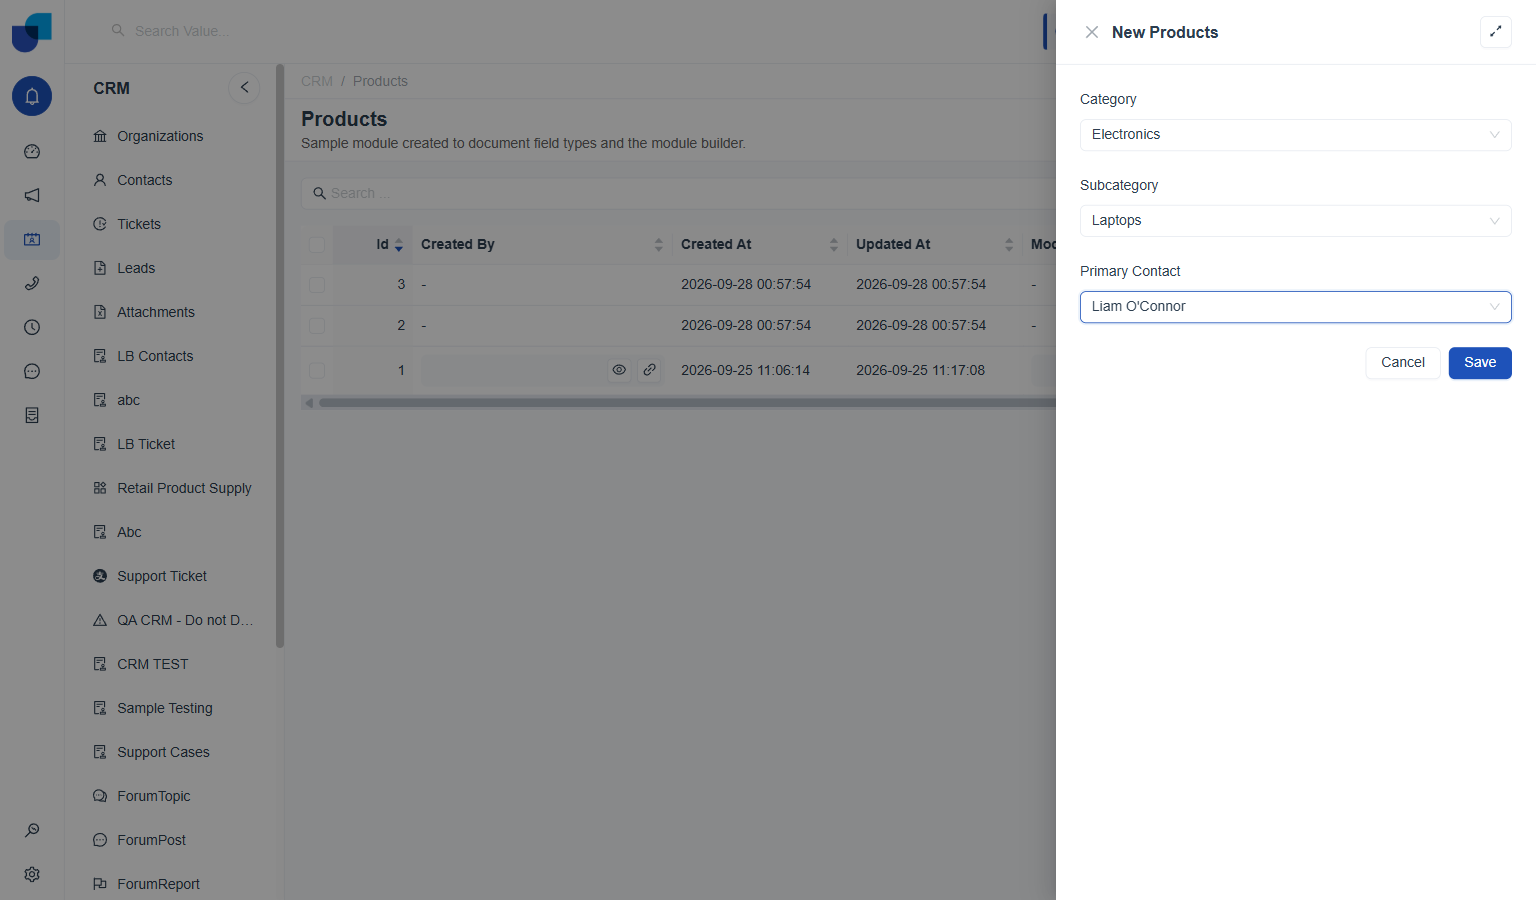Check the checkbox for row with Id 2

317,326
